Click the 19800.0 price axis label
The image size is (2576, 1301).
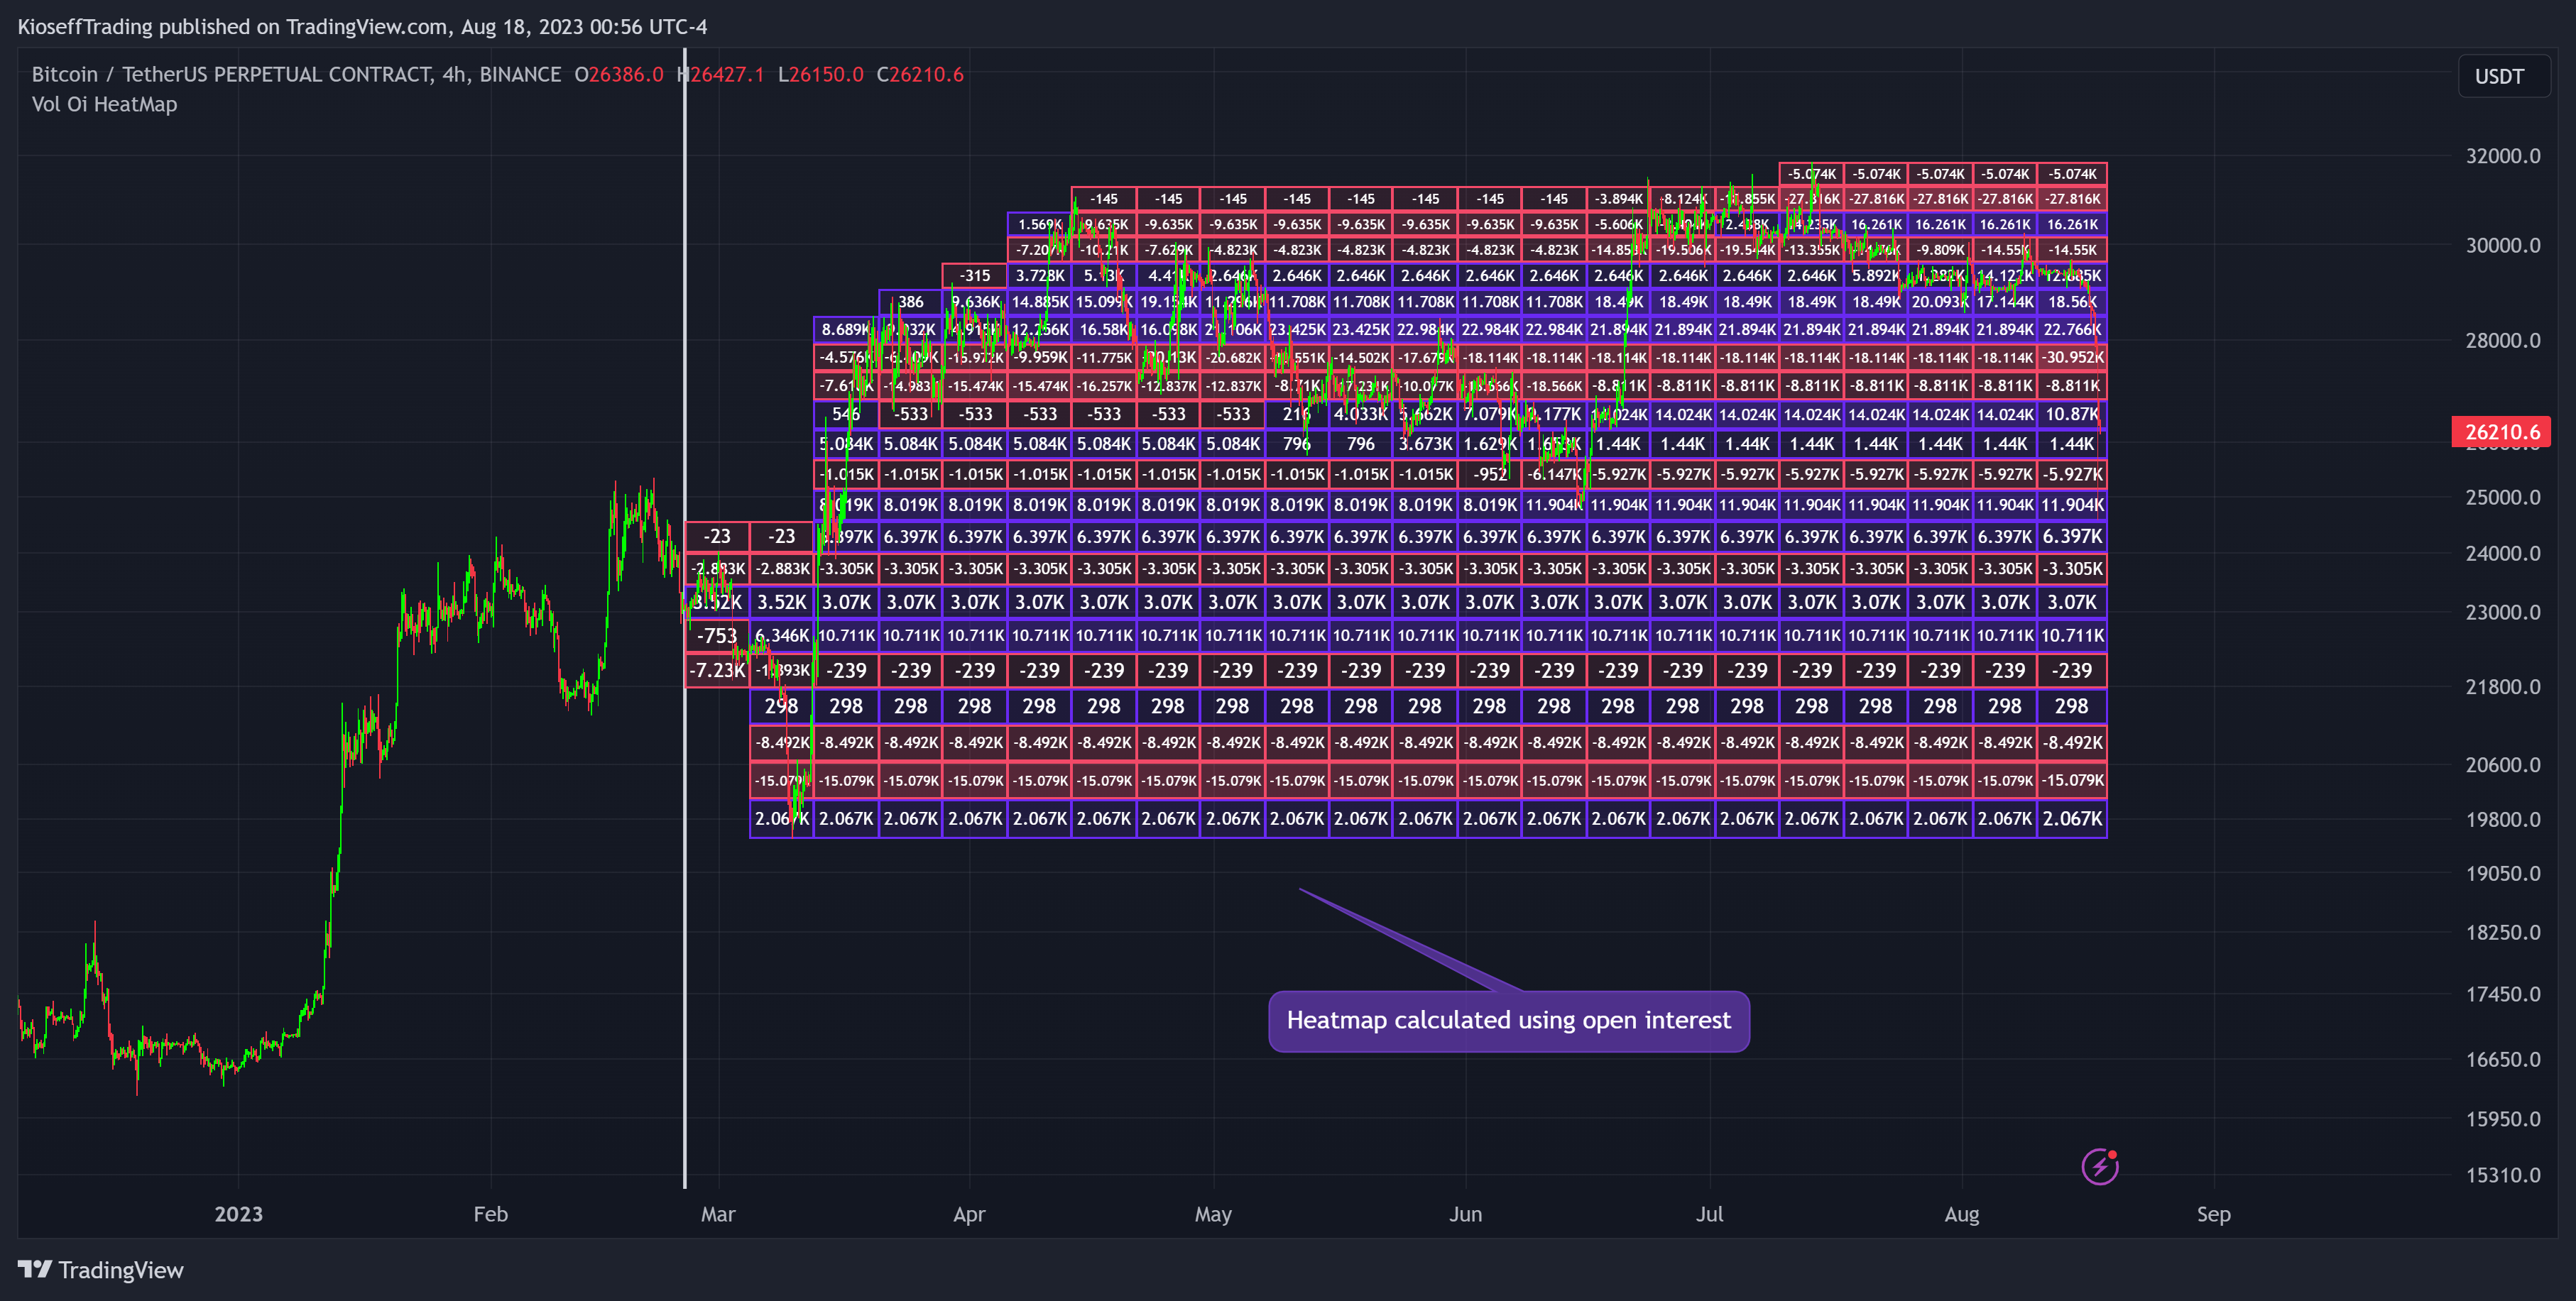pyautogui.click(x=2503, y=820)
